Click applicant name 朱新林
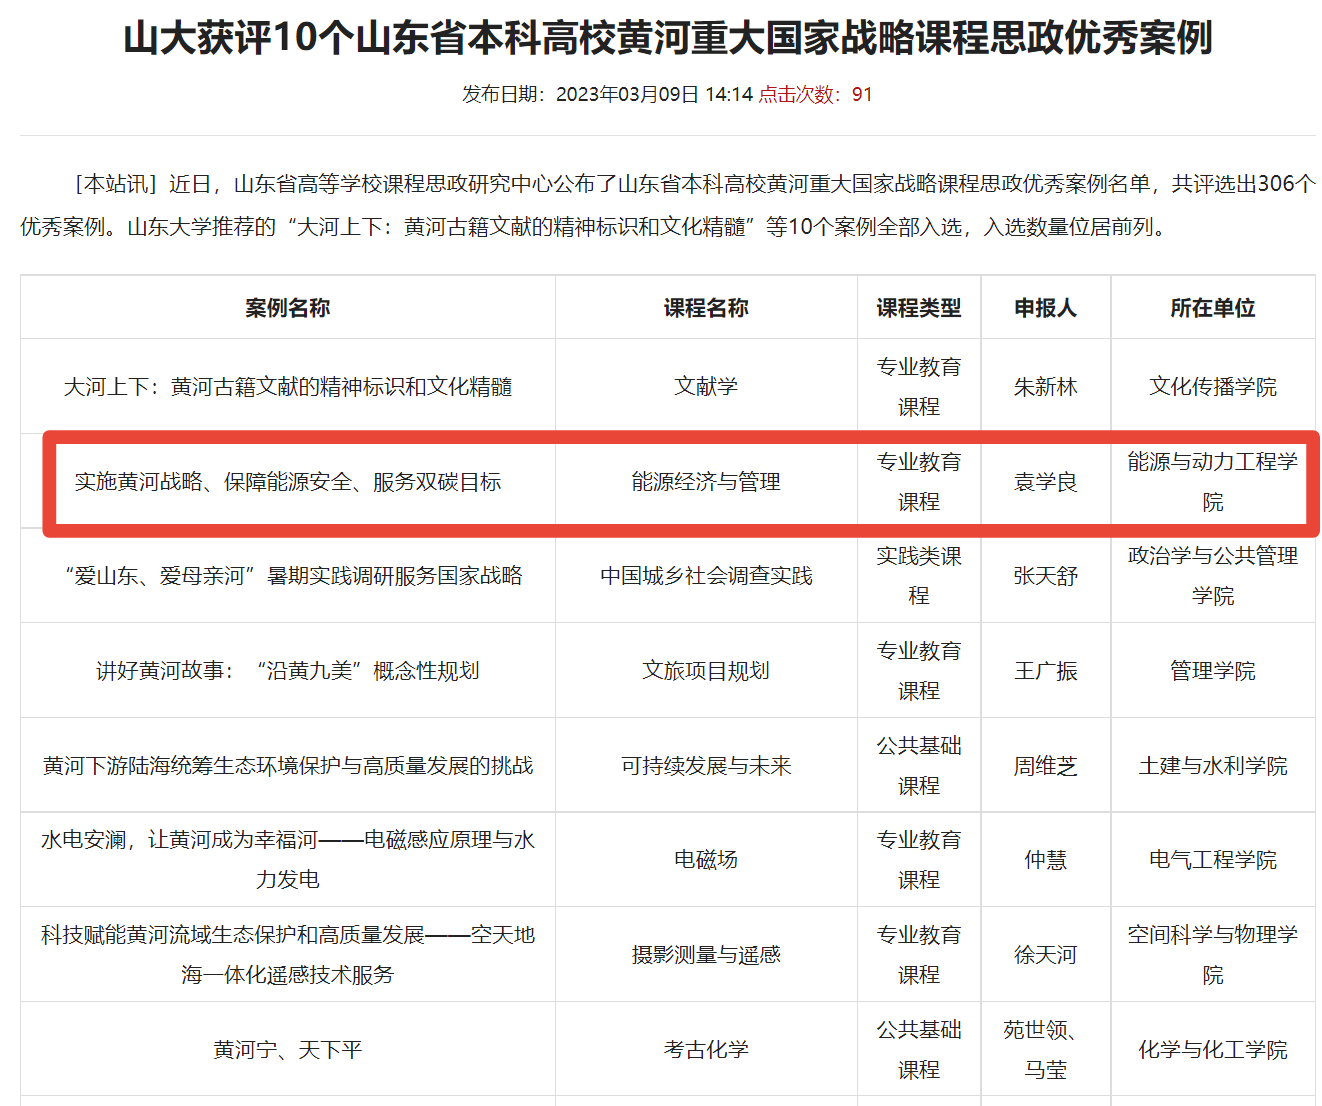 [1046, 387]
